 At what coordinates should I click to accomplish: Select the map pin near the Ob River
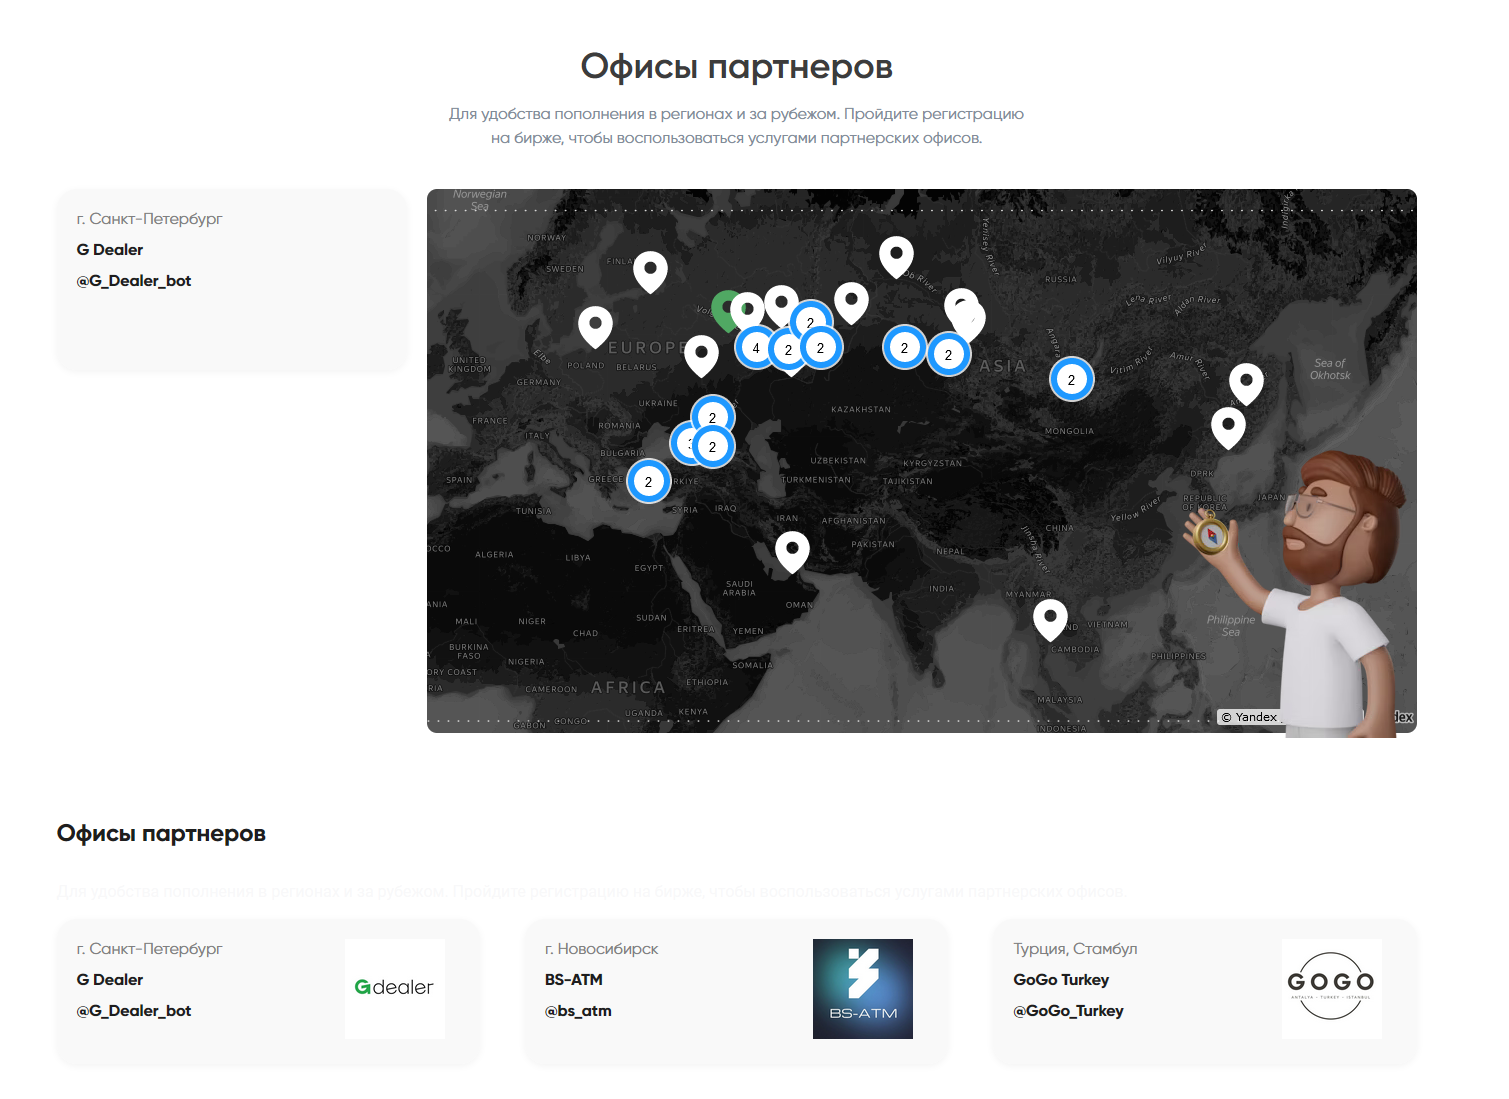pyautogui.click(x=896, y=254)
